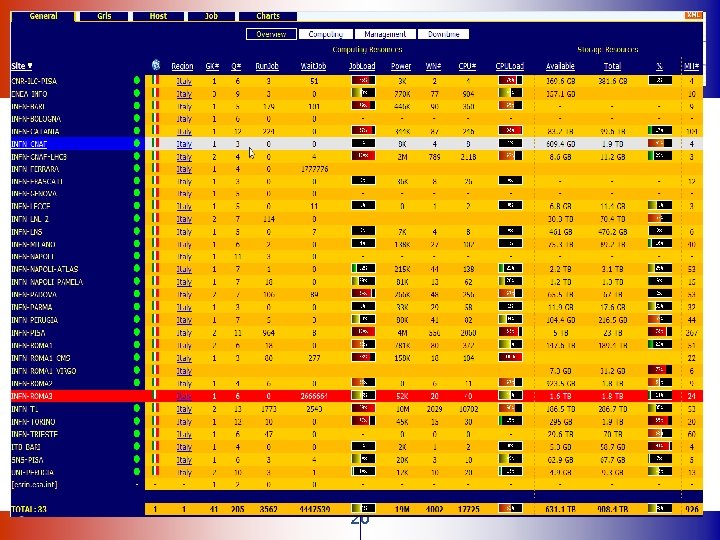Click RunJob value 1773 for INFN-T1
The width and height of the screenshot is (720, 540).
point(268,409)
